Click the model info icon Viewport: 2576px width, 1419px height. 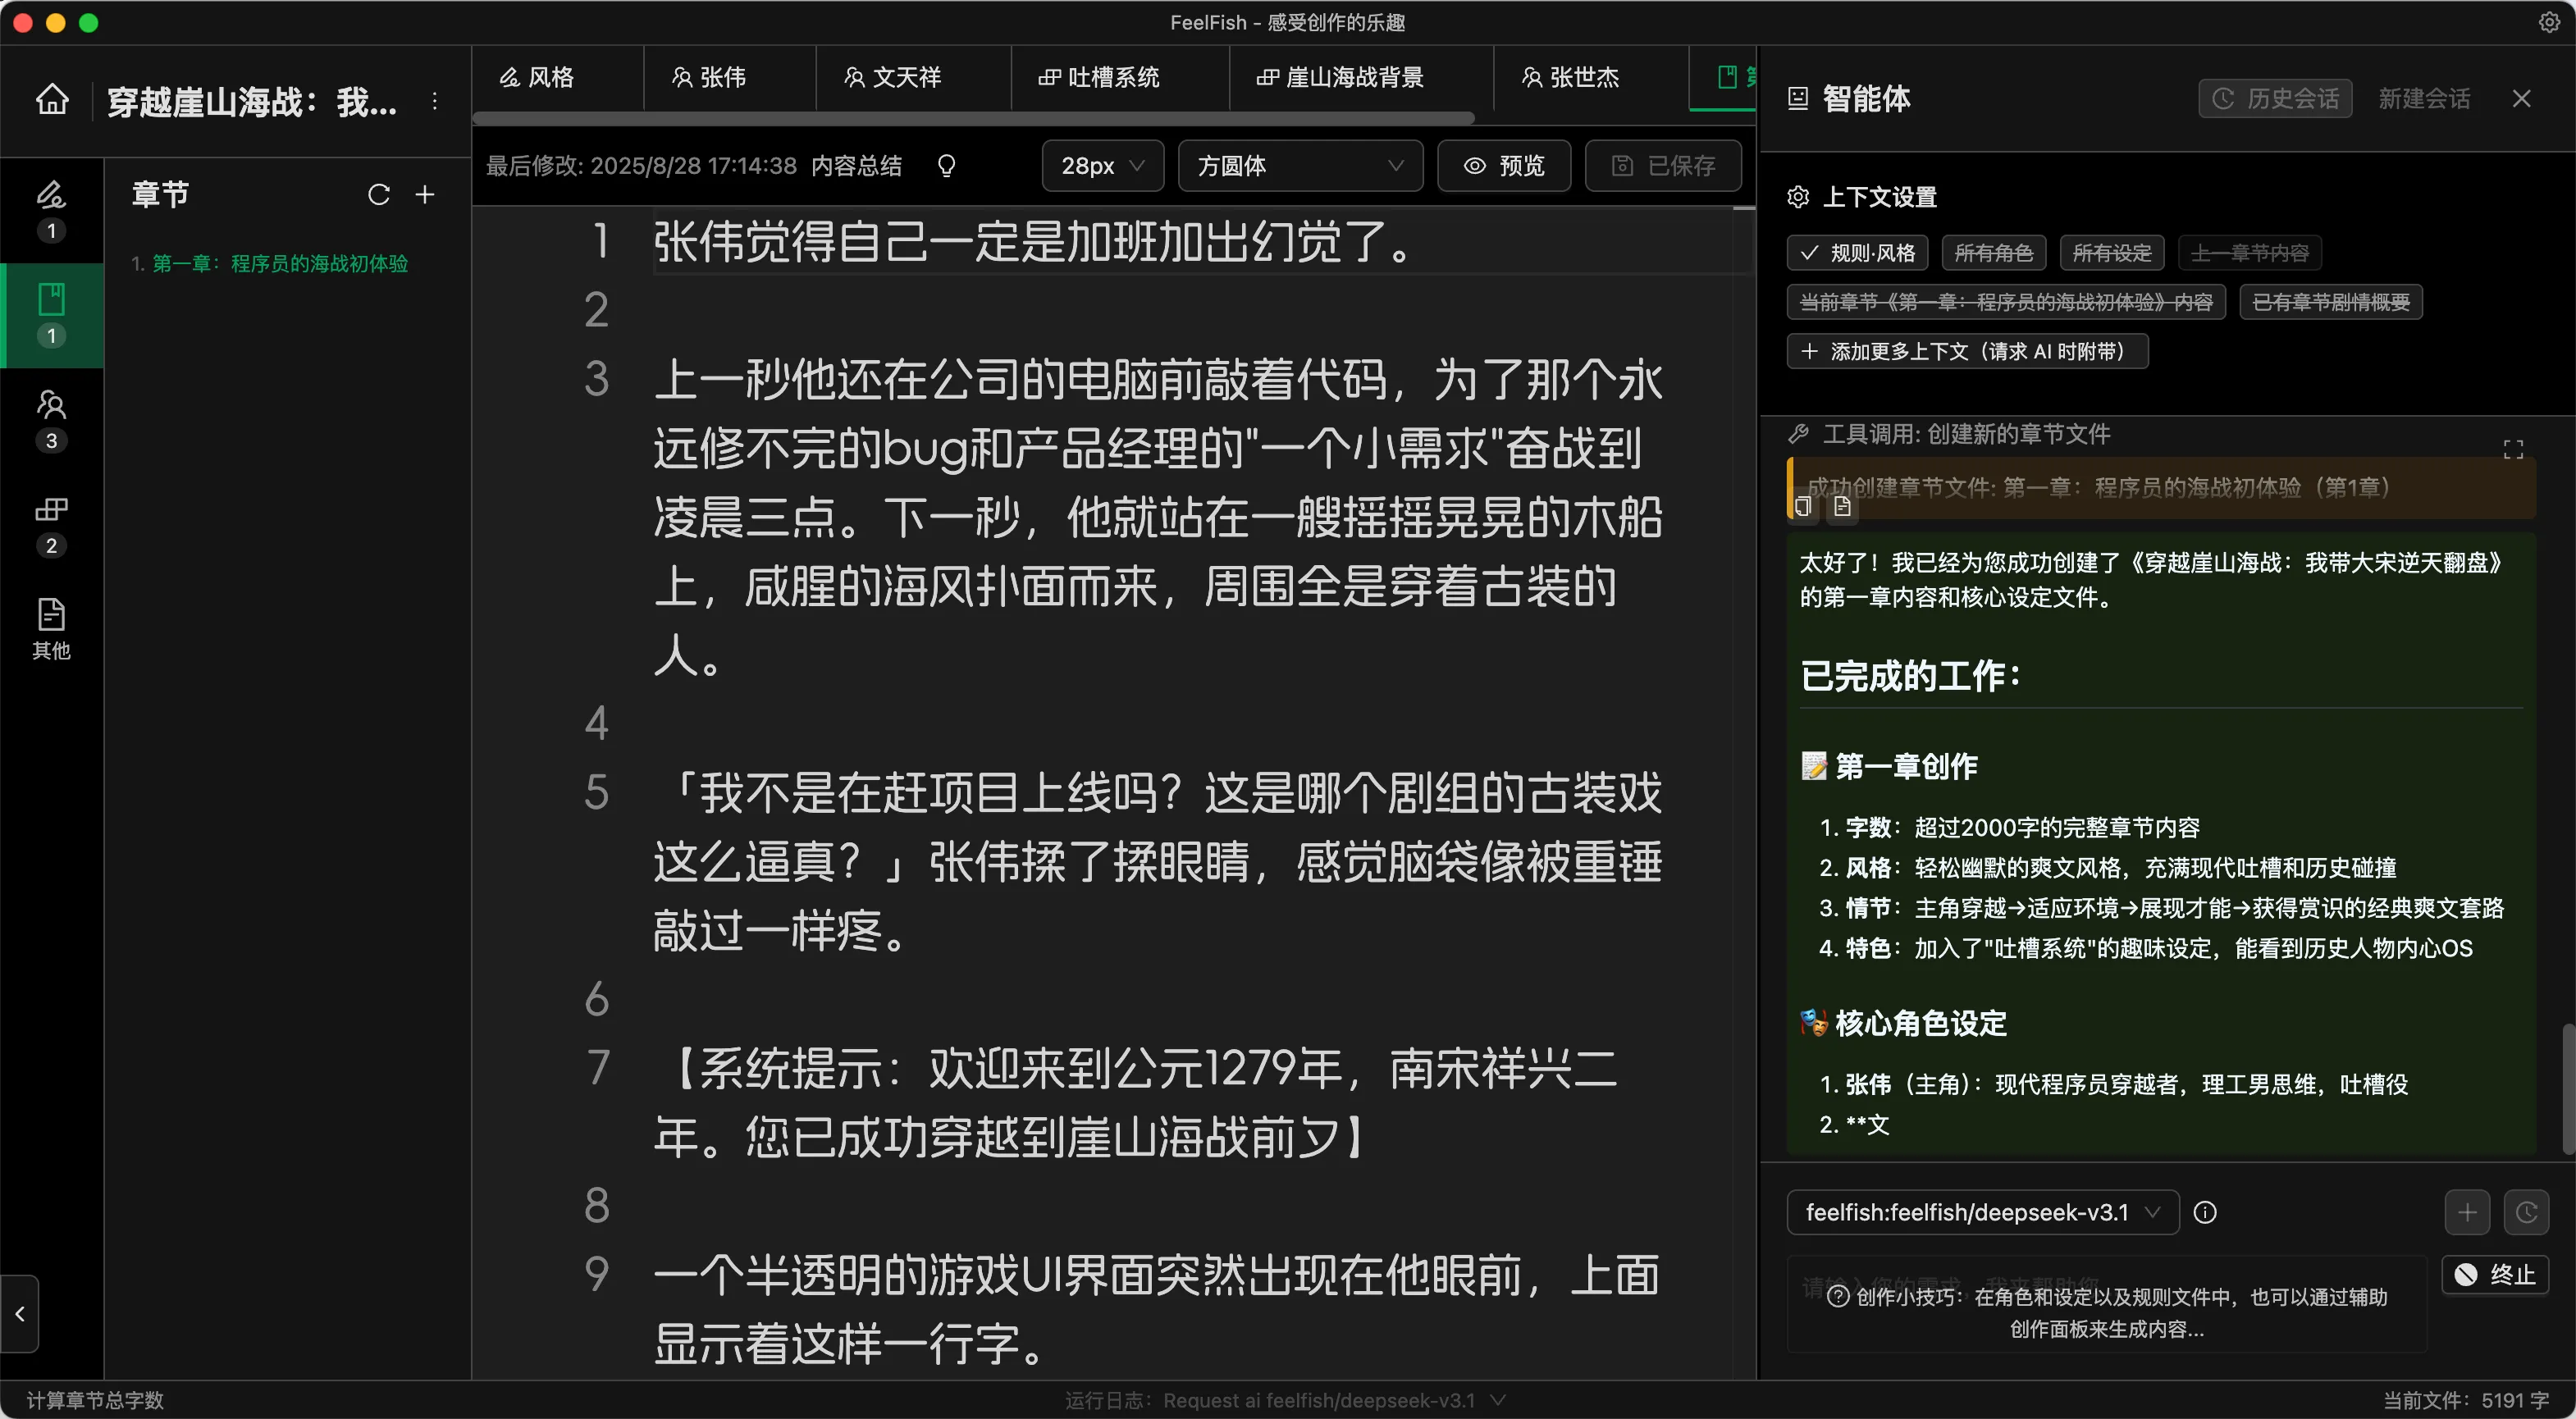pyautogui.click(x=2204, y=1212)
